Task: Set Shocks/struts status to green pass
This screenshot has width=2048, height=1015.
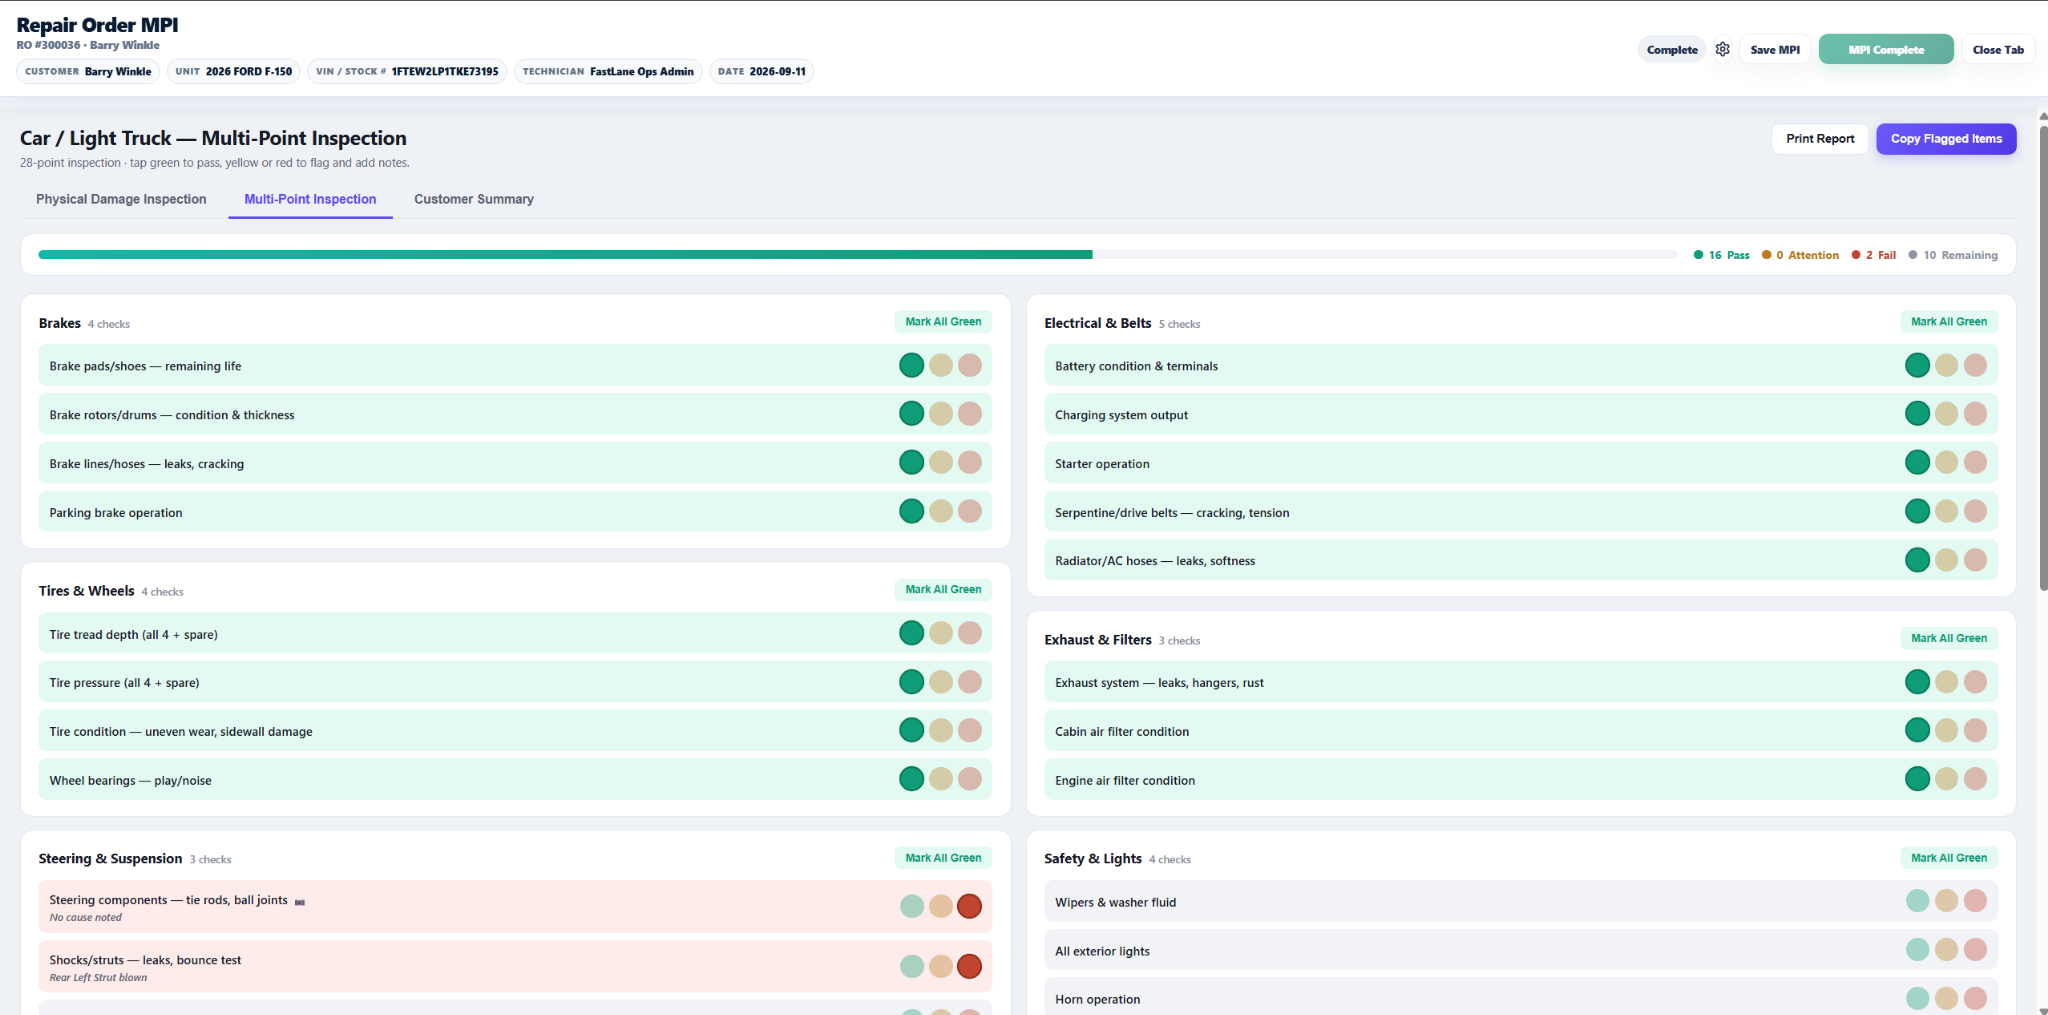Action: click(912, 966)
